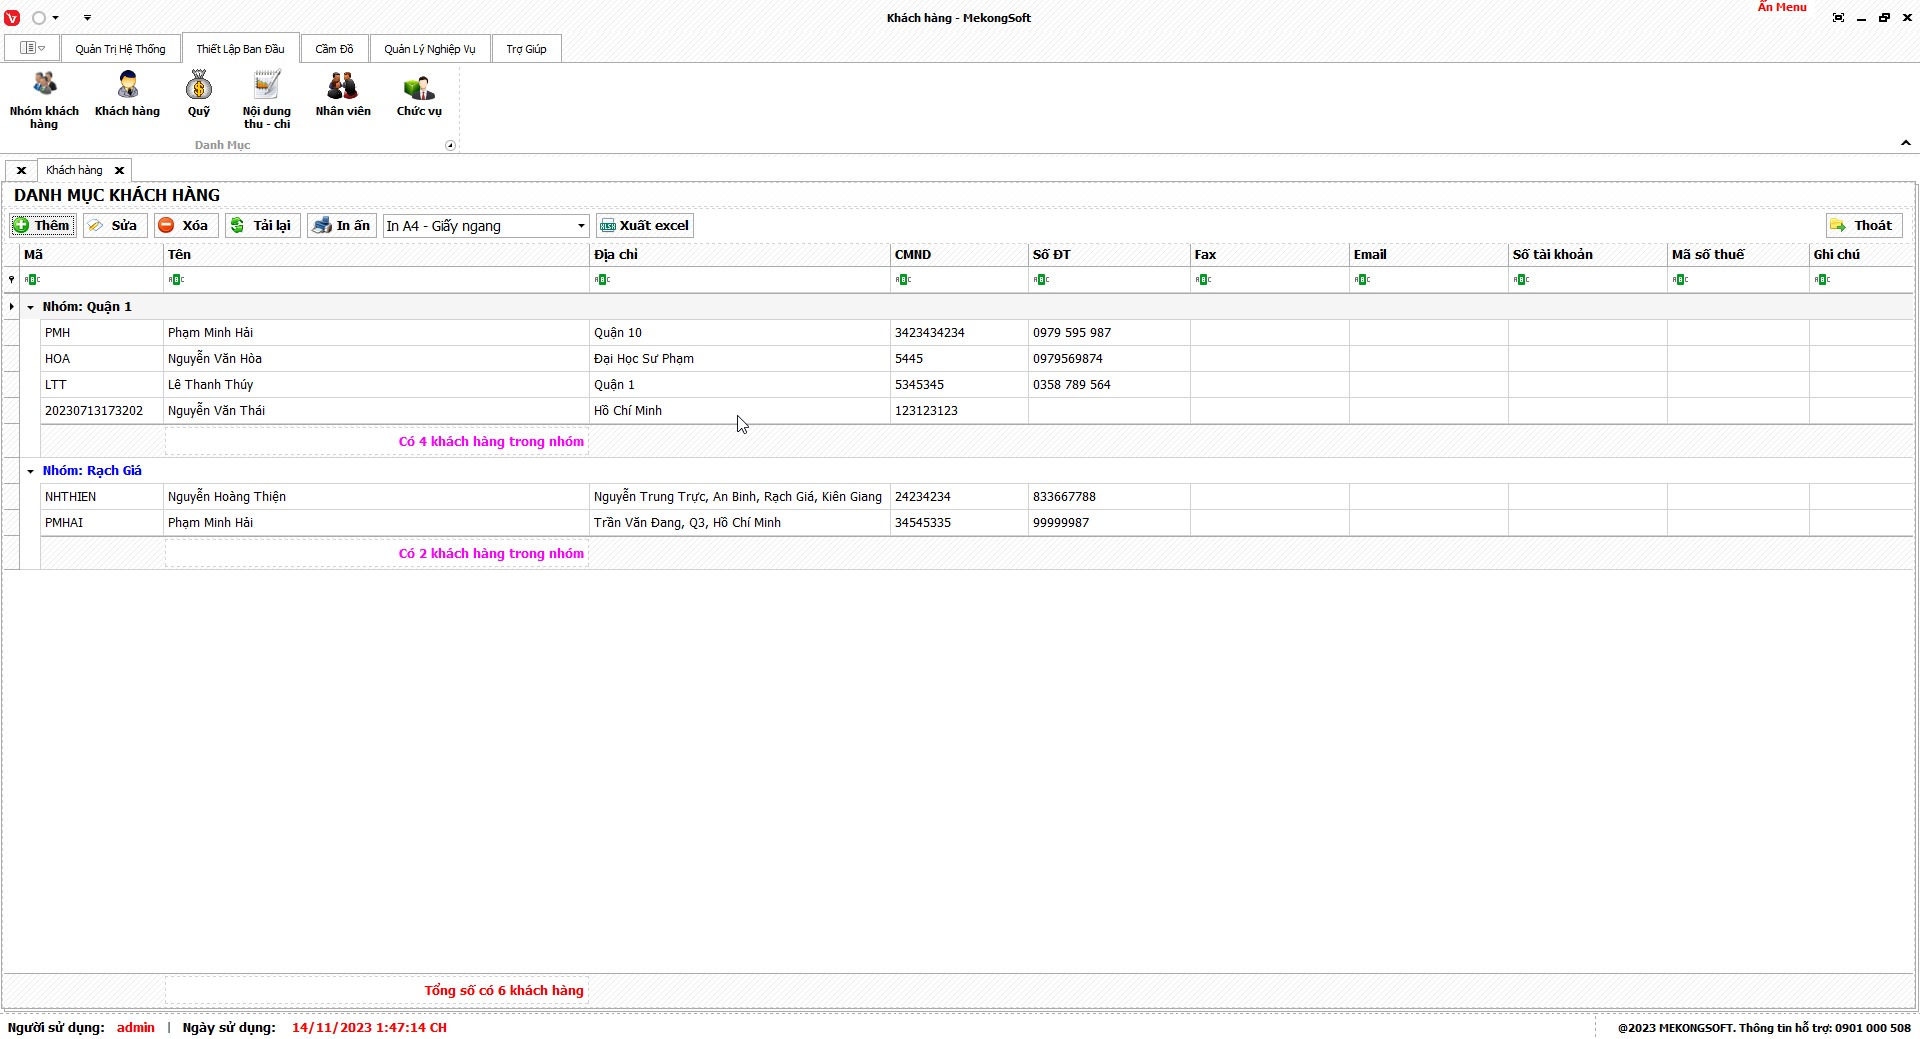Click the Thêm add button

42,226
